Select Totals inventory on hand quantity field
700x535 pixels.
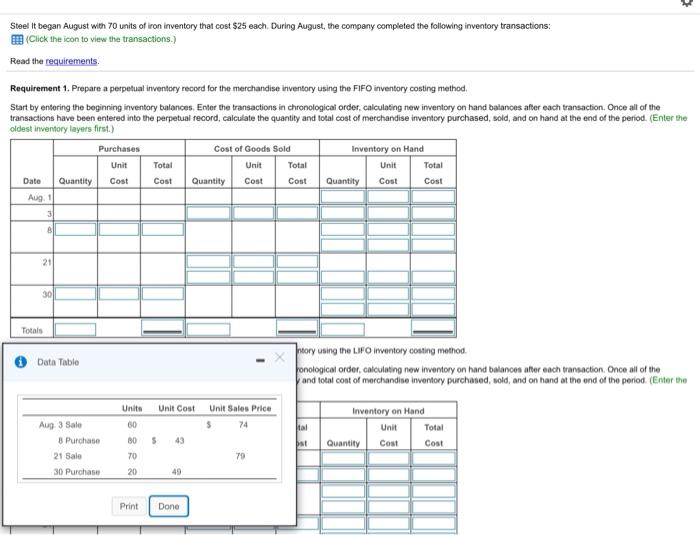click(x=342, y=330)
